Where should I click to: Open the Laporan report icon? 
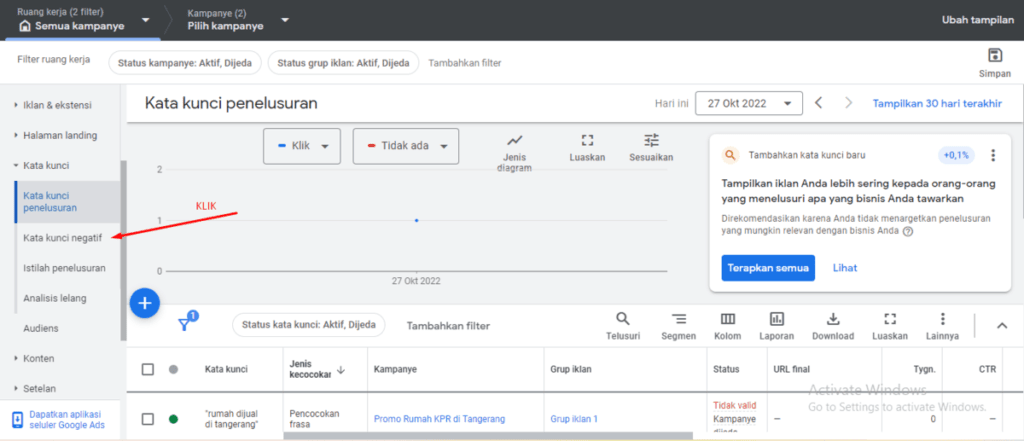pyautogui.click(x=777, y=319)
